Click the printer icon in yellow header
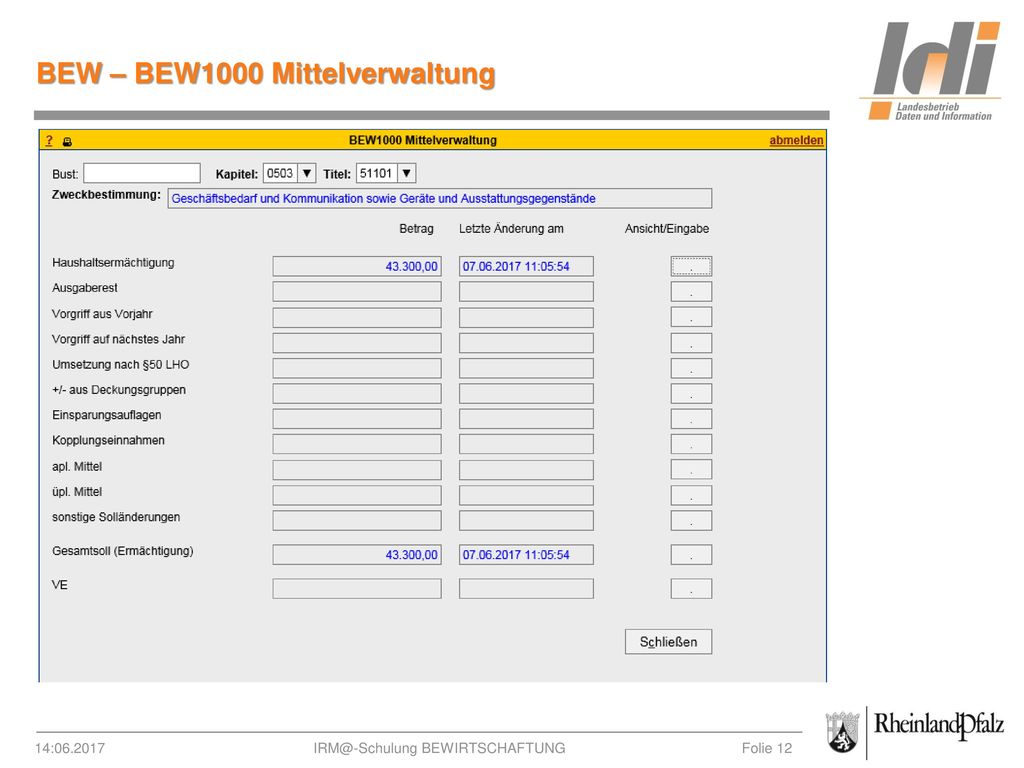The height and width of the screenshot is (768, 1024). pos(67,141)
